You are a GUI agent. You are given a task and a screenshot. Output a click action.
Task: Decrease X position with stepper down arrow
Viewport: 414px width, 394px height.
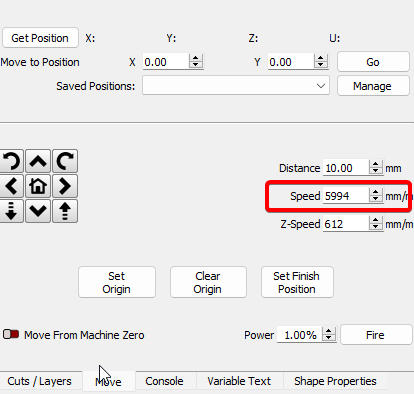pos(196,65)
